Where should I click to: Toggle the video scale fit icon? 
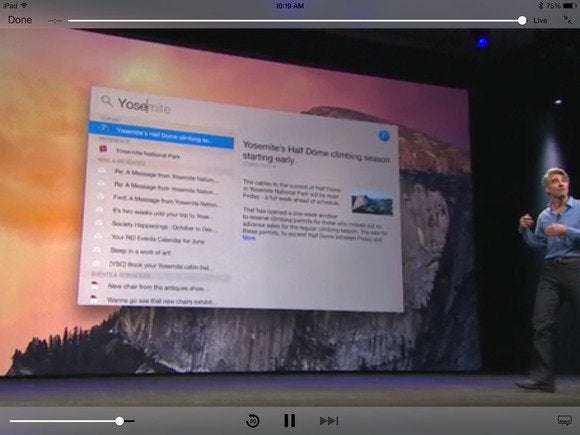pyautogui.click(x=567, y=20)
